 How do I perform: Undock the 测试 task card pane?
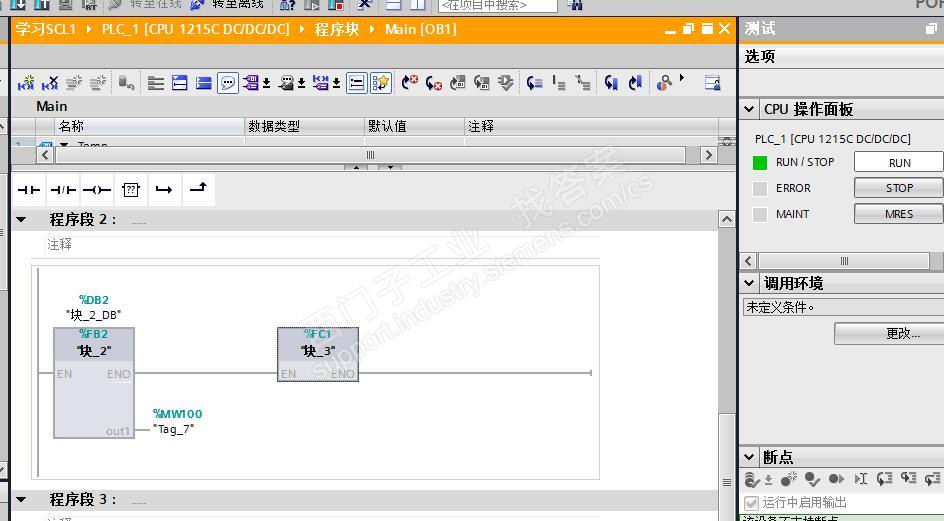pyautogui.click(x=931, y=28)
